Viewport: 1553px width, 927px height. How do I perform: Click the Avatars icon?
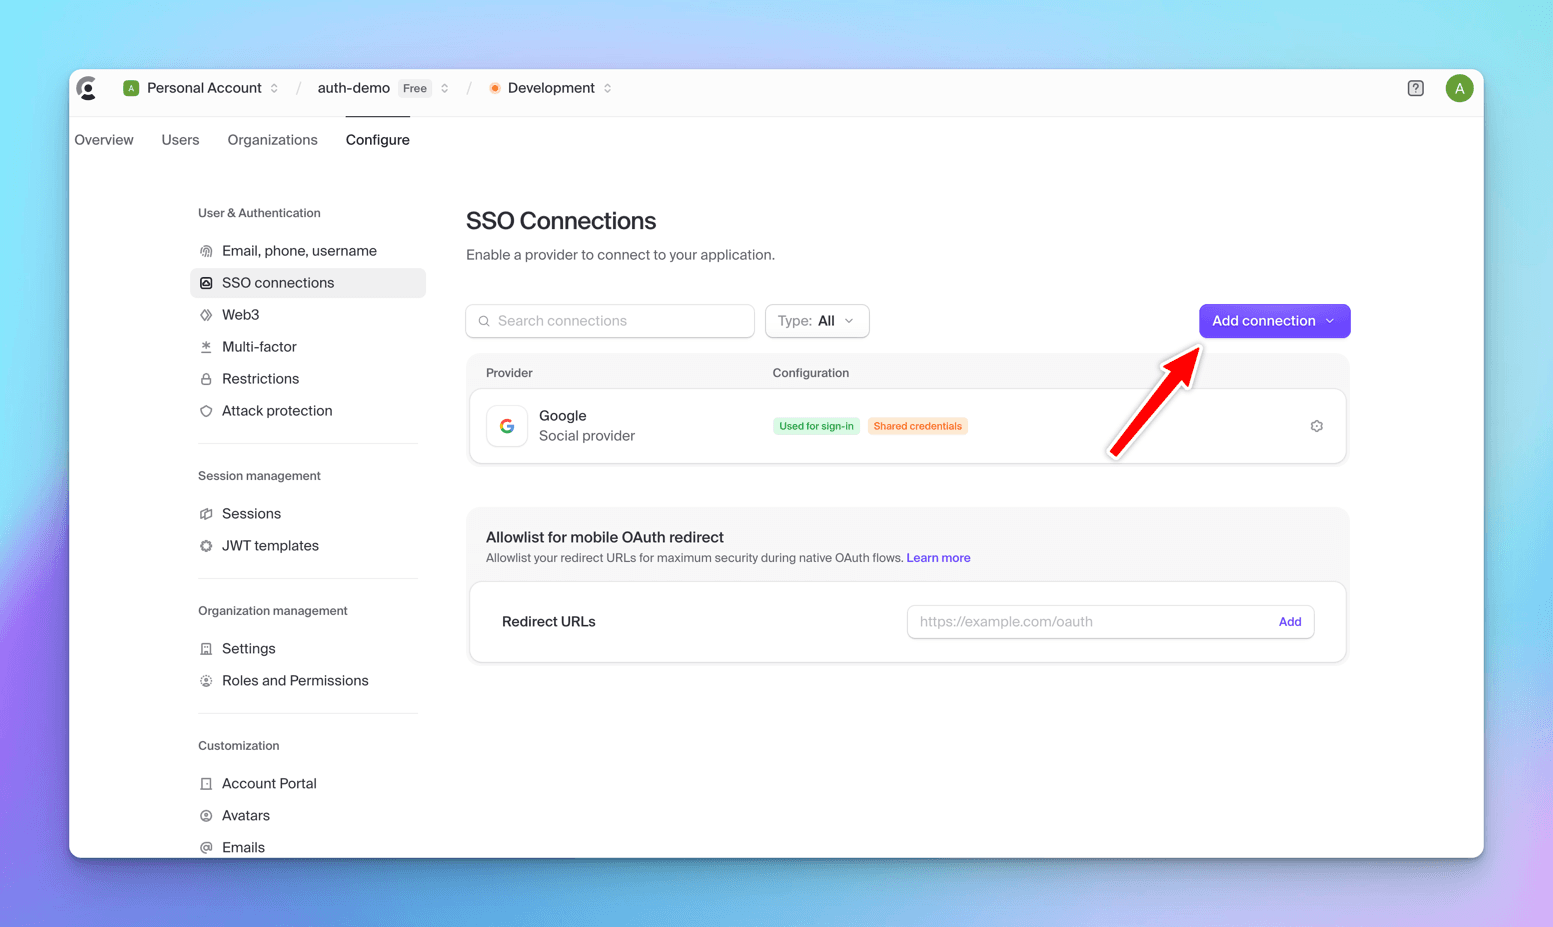click(206, 816)
